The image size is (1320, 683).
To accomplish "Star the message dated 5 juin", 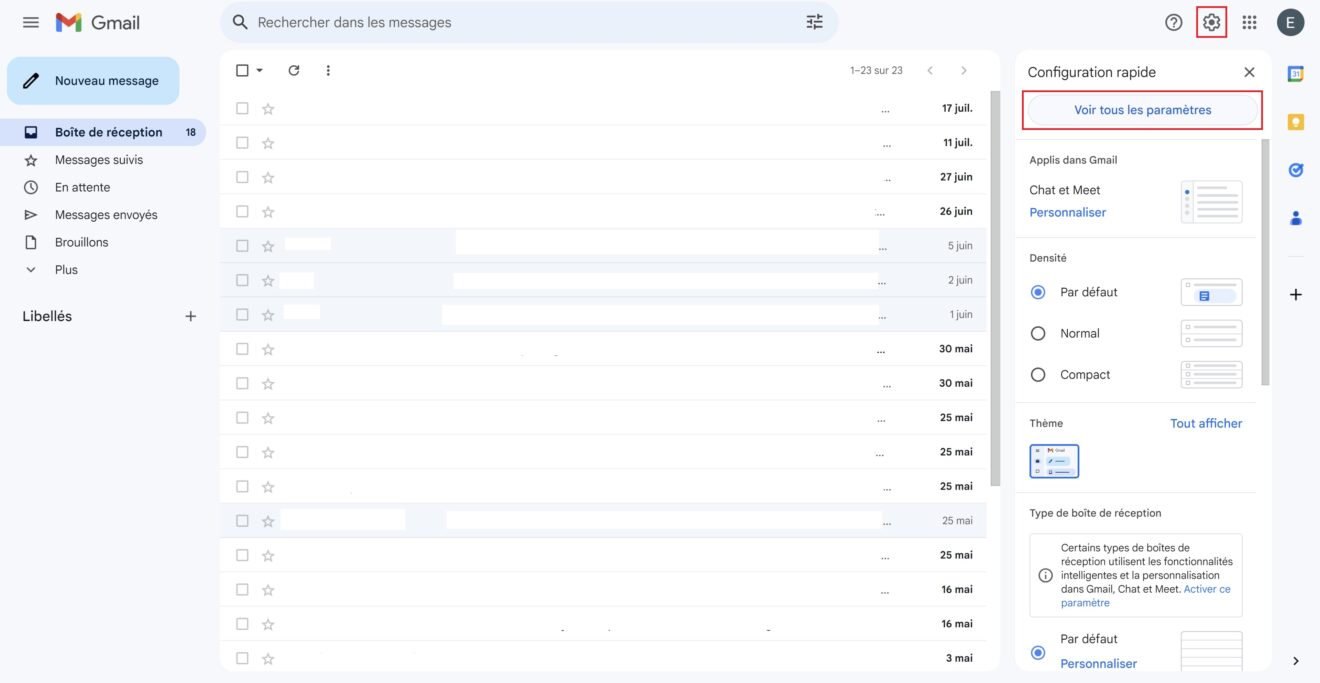I will 268,246.
